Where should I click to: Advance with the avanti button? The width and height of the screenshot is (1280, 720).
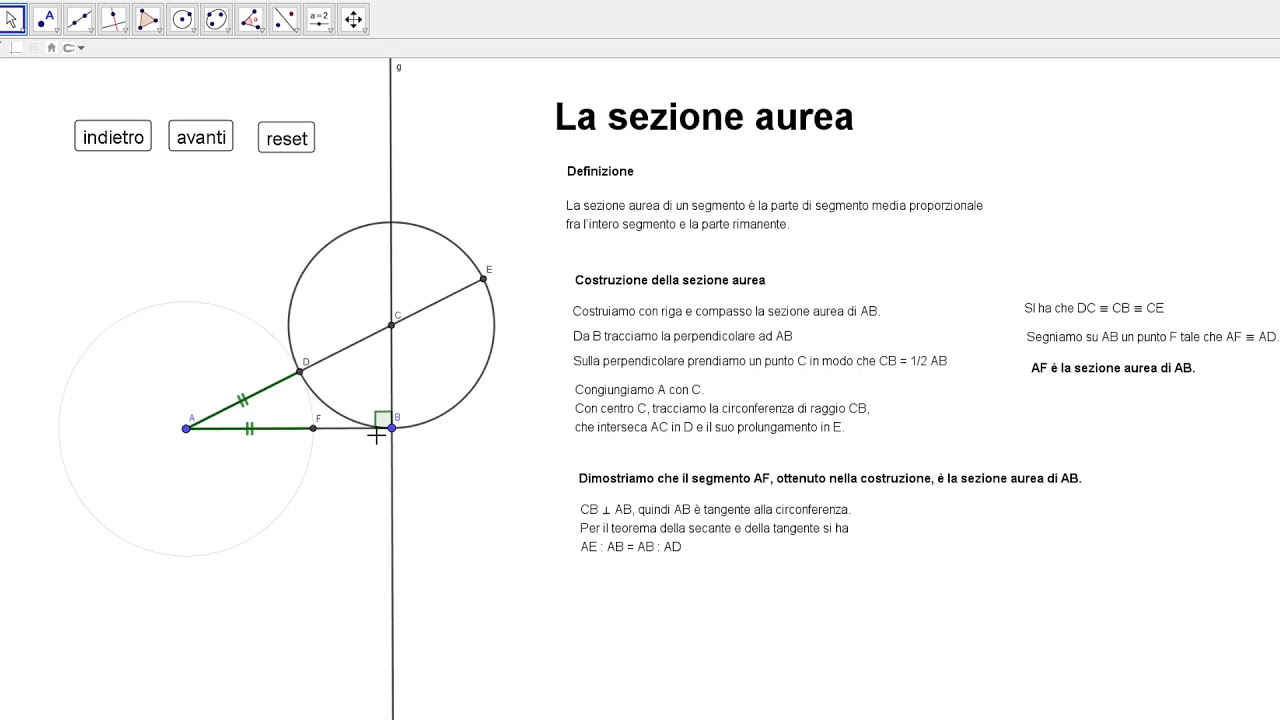201,137
